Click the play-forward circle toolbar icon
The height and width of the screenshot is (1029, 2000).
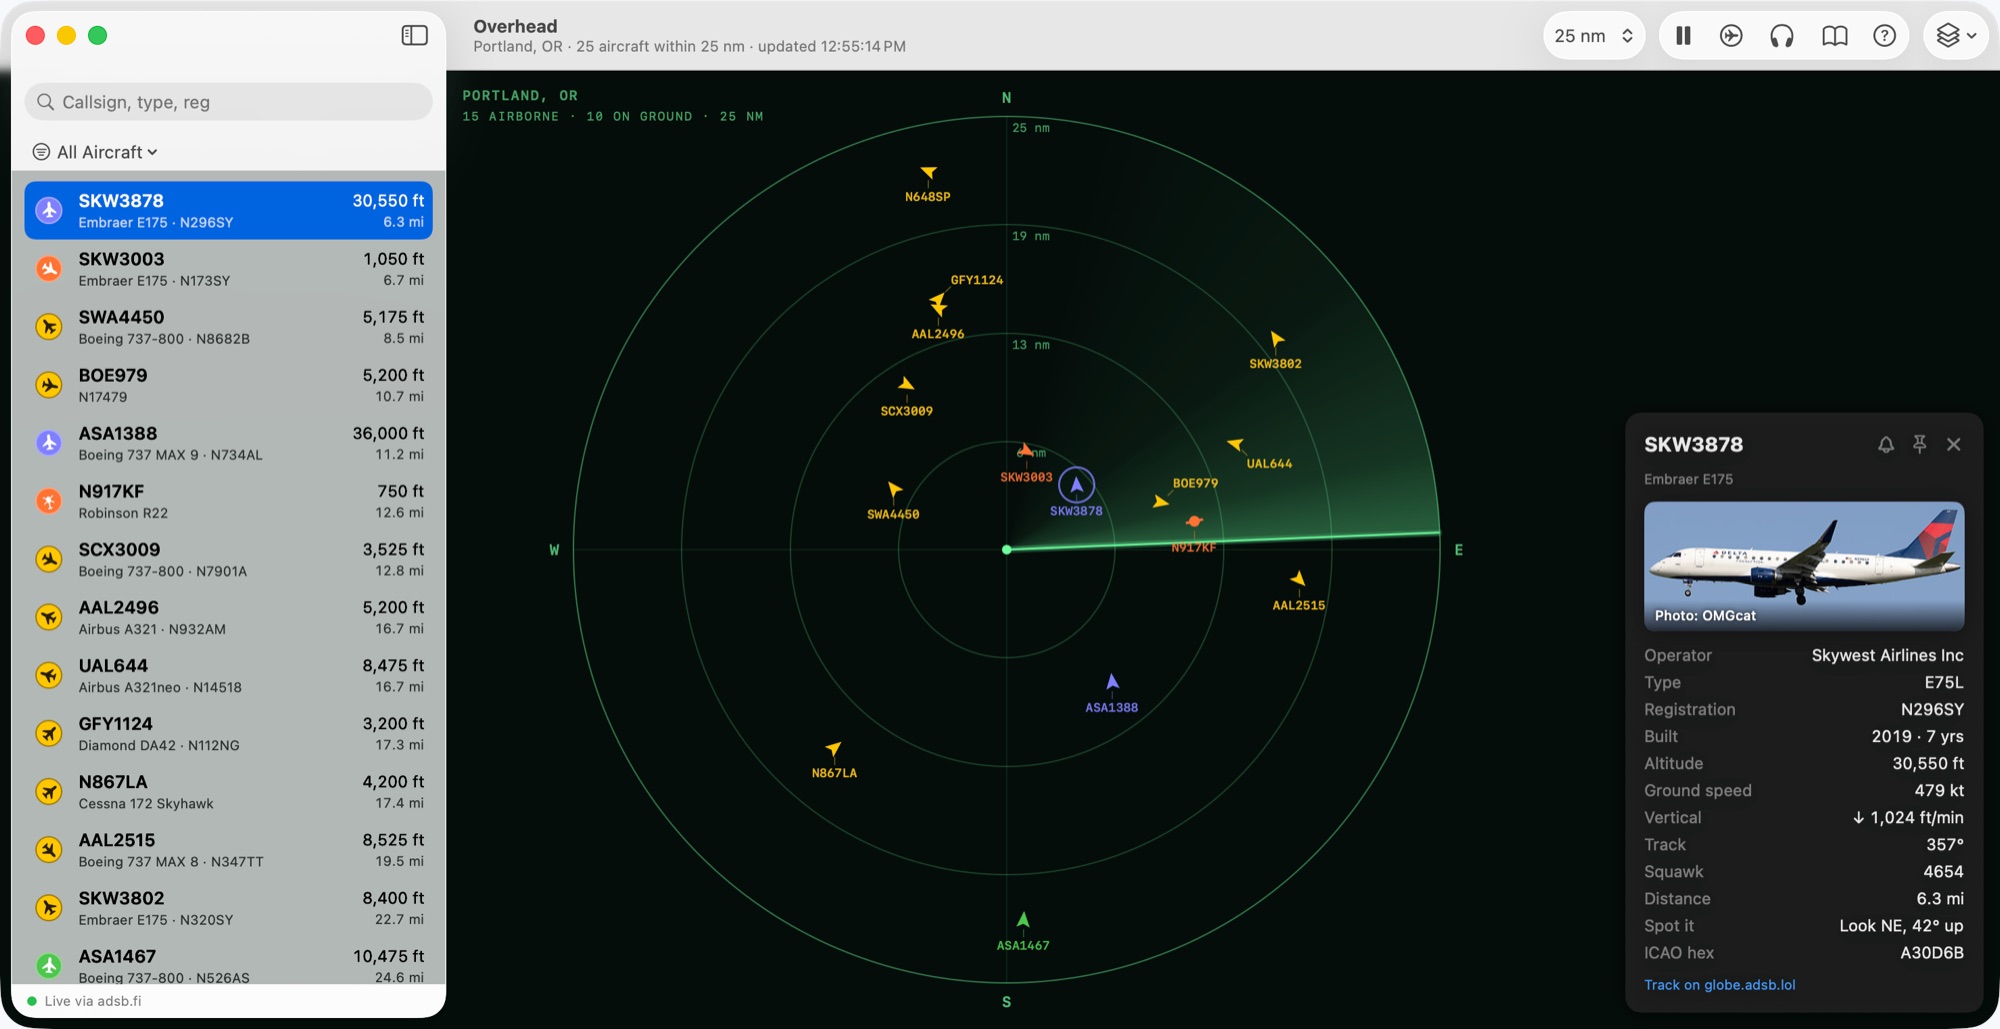(x=1731, y=36)
